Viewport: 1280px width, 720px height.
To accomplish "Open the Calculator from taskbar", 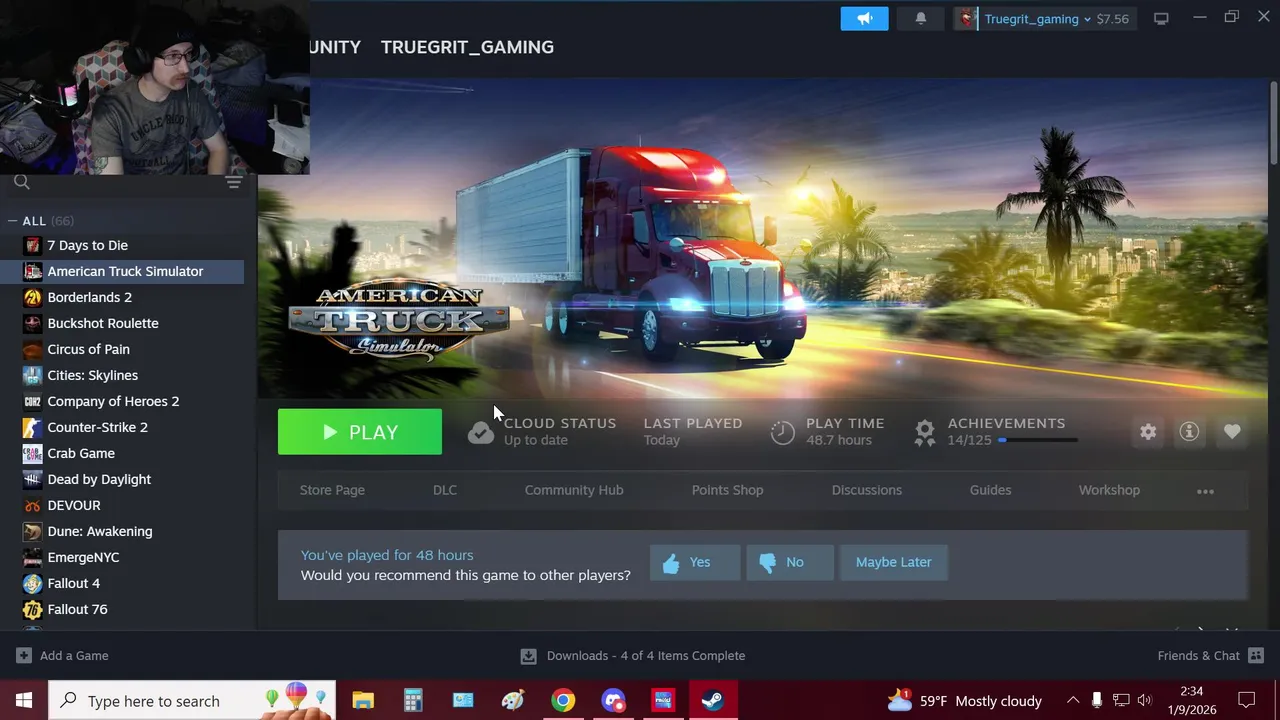I will (x=413, y=700).
